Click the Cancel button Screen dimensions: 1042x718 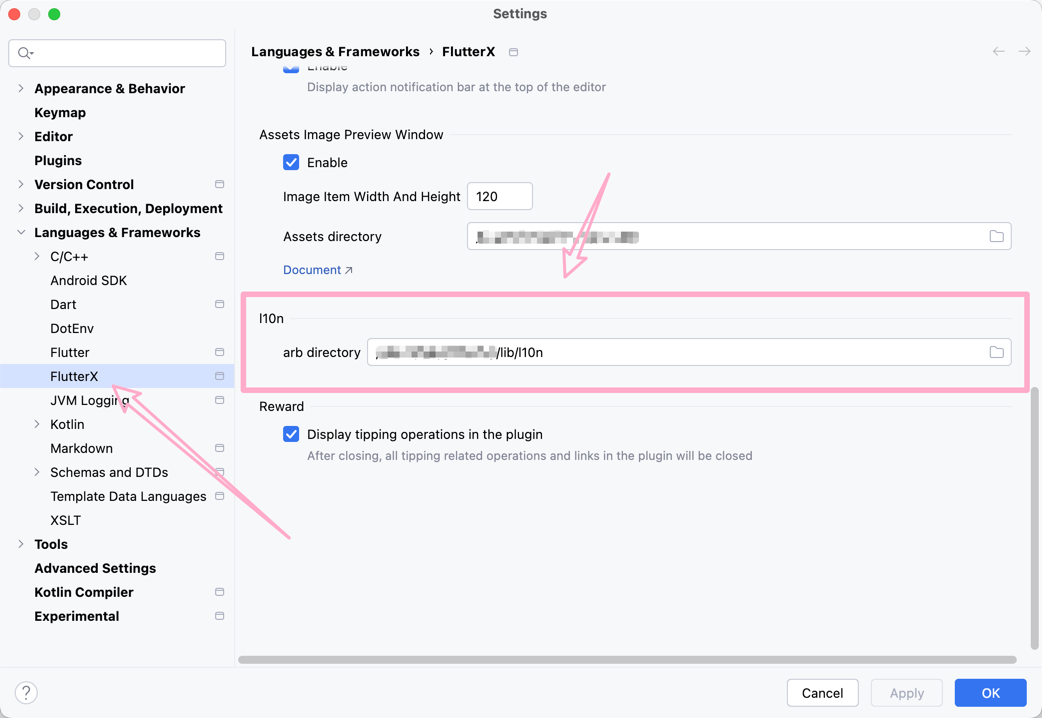coord(822,693)
